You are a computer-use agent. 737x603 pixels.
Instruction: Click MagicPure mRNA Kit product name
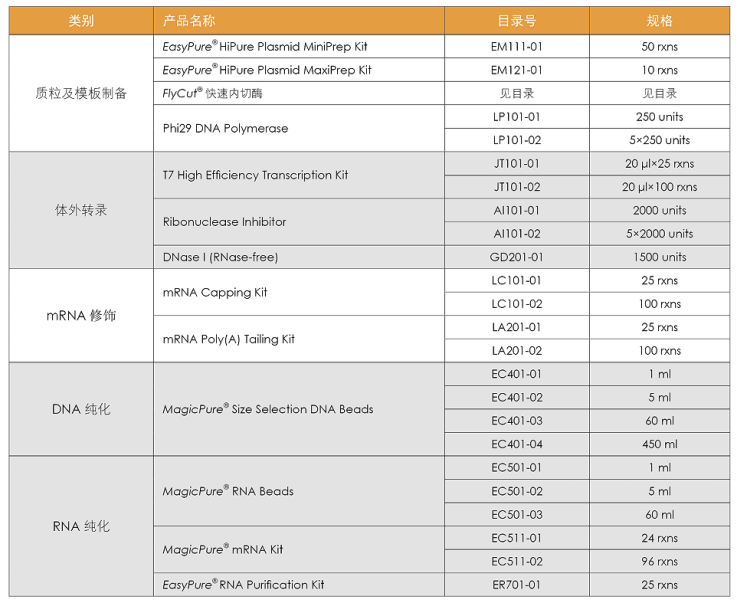click(x=223, y=549)
